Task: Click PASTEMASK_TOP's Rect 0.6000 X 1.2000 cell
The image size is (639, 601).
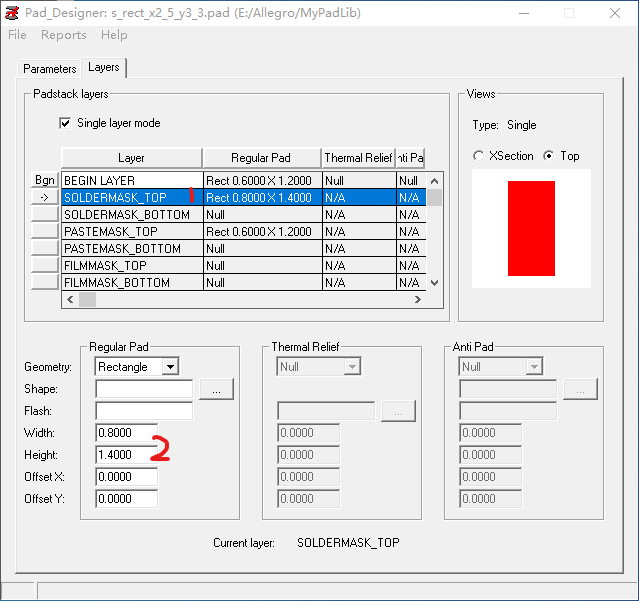Action: click(x=262, y=231)
